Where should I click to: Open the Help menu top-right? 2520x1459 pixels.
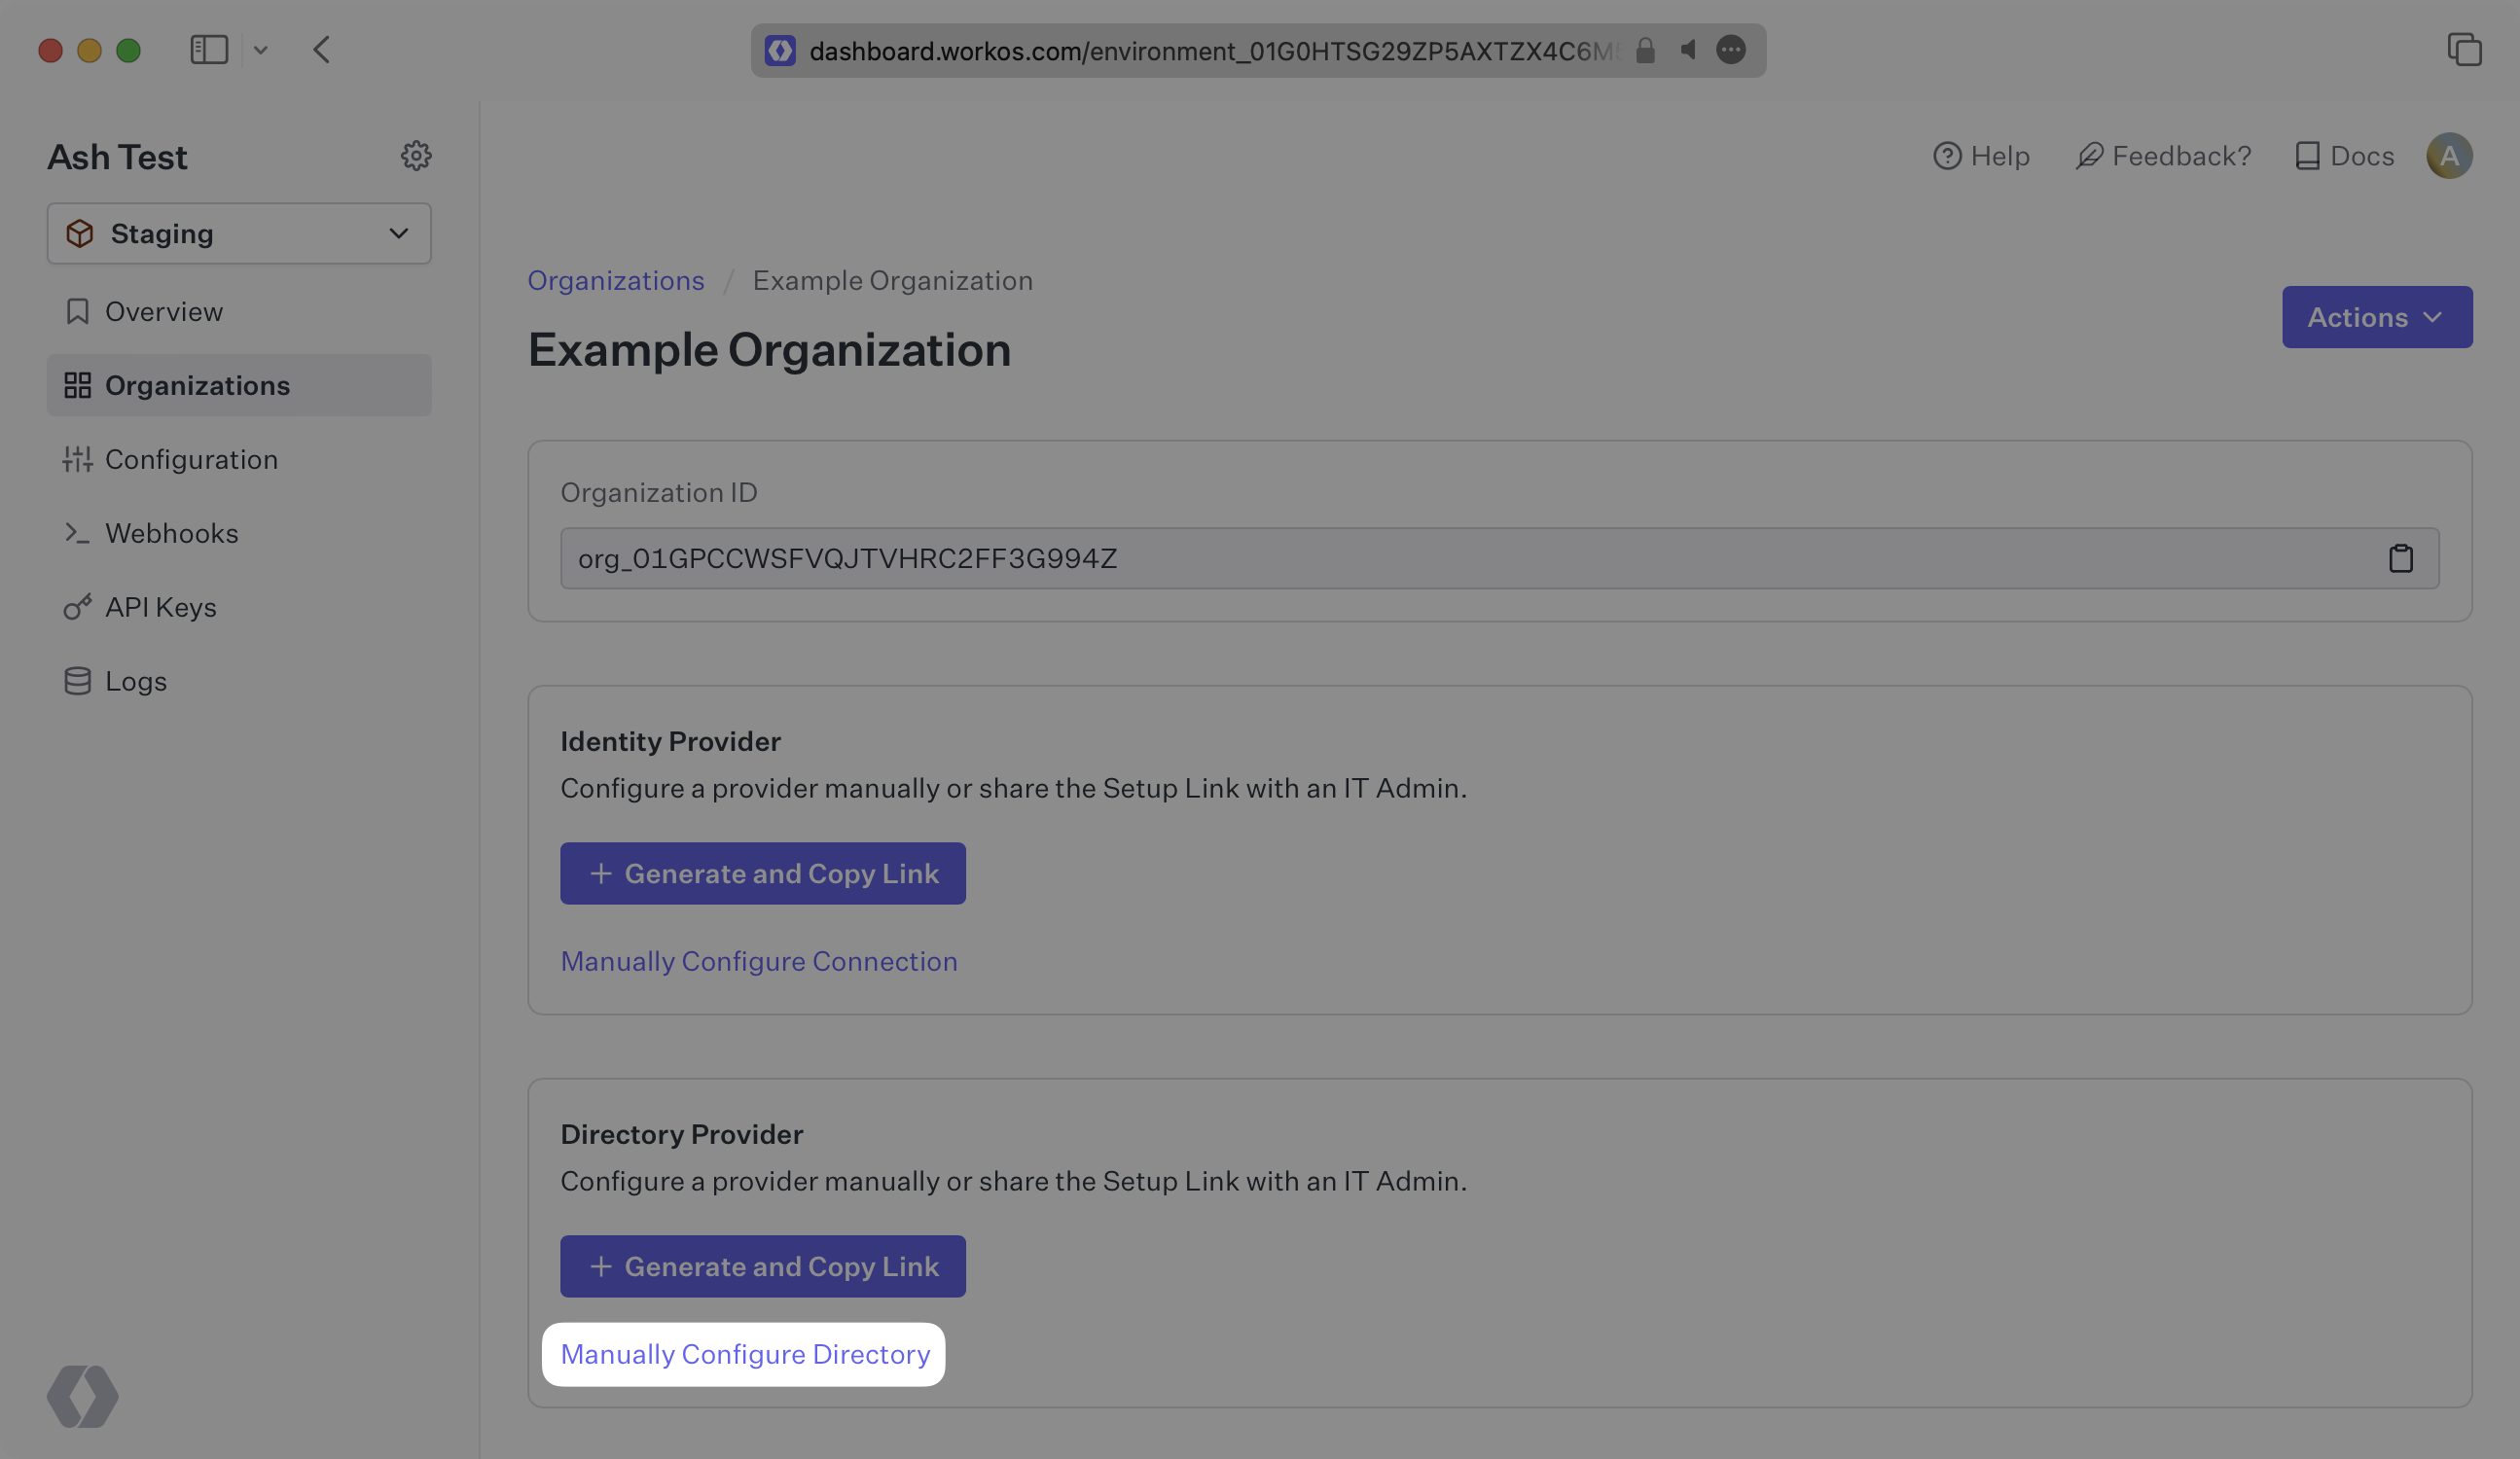coord(1980,155)
